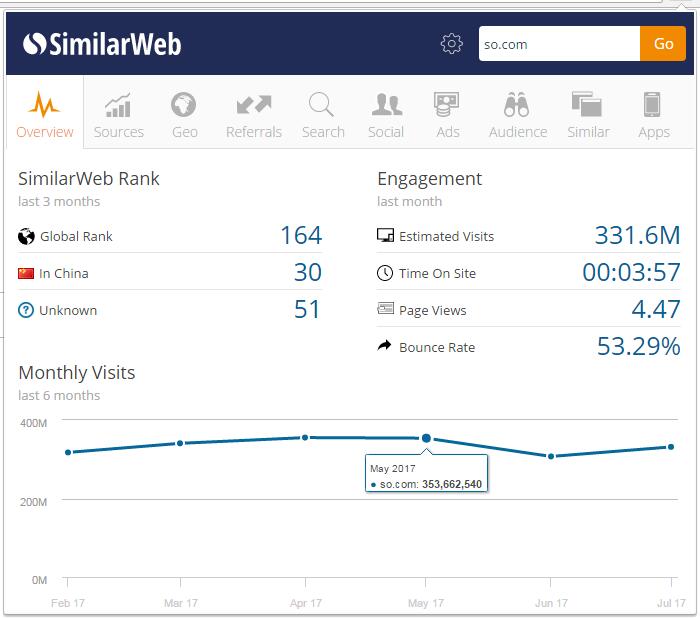Click the In China rank 30
Viewport: 700px width, 618px height.
307,273
